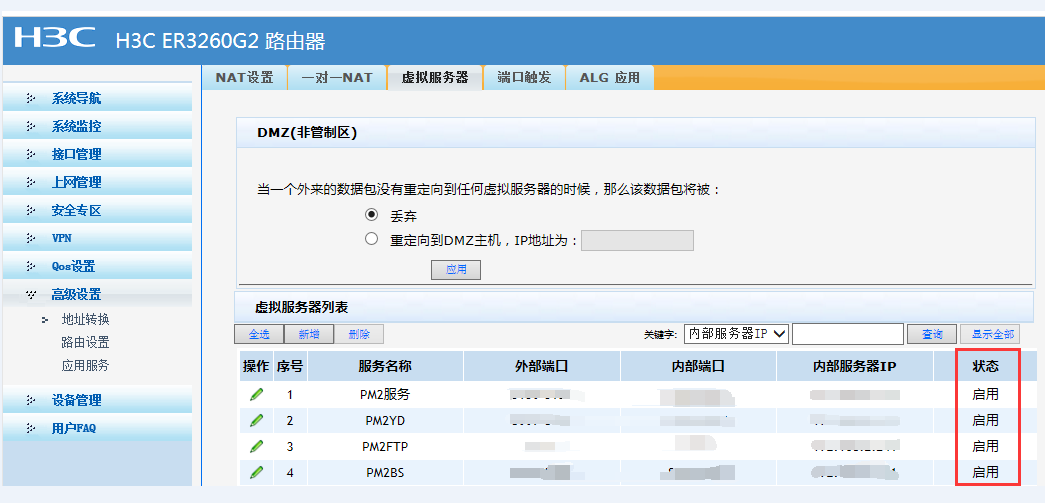Open 地址转换 in the sidebar
The image size is (1045, 503).
click(x=85, y=320)
